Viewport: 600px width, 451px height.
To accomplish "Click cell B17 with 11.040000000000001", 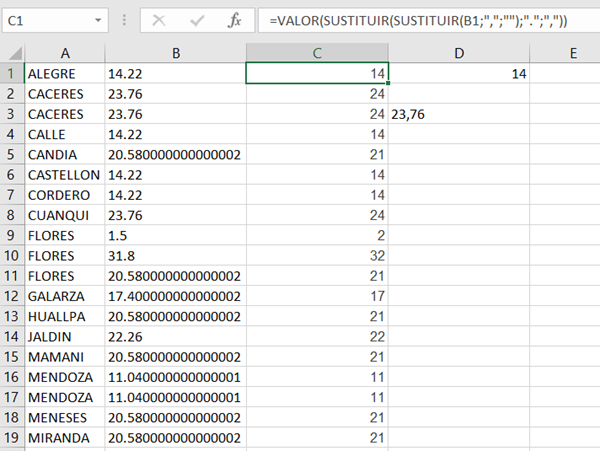I will tap(176, 397).
